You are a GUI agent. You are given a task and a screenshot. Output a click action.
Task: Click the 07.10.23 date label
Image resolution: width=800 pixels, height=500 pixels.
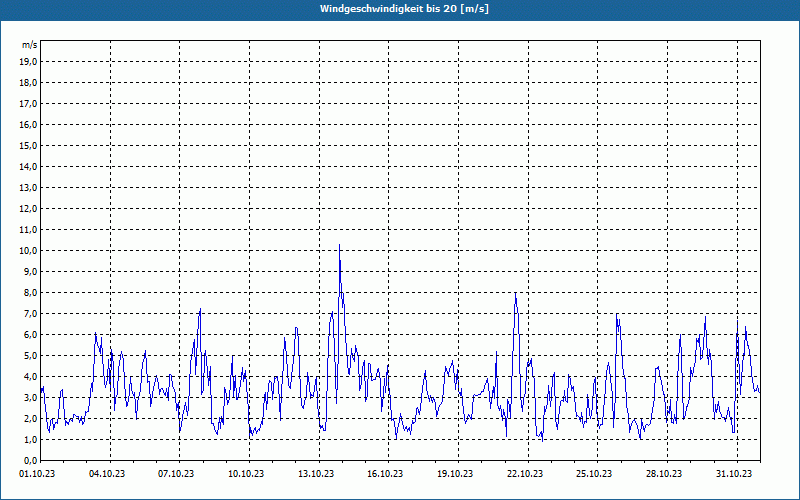[176, 473]
